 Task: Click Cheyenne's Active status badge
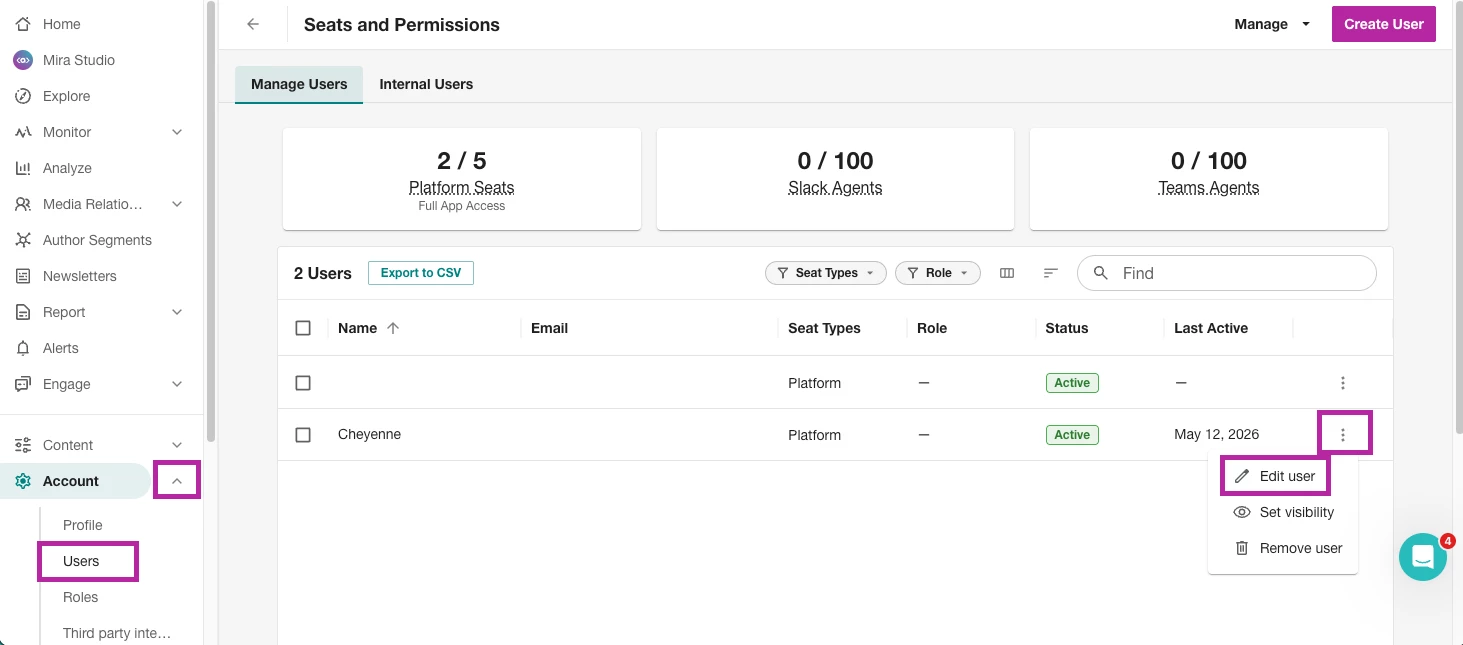(1072, 435)
